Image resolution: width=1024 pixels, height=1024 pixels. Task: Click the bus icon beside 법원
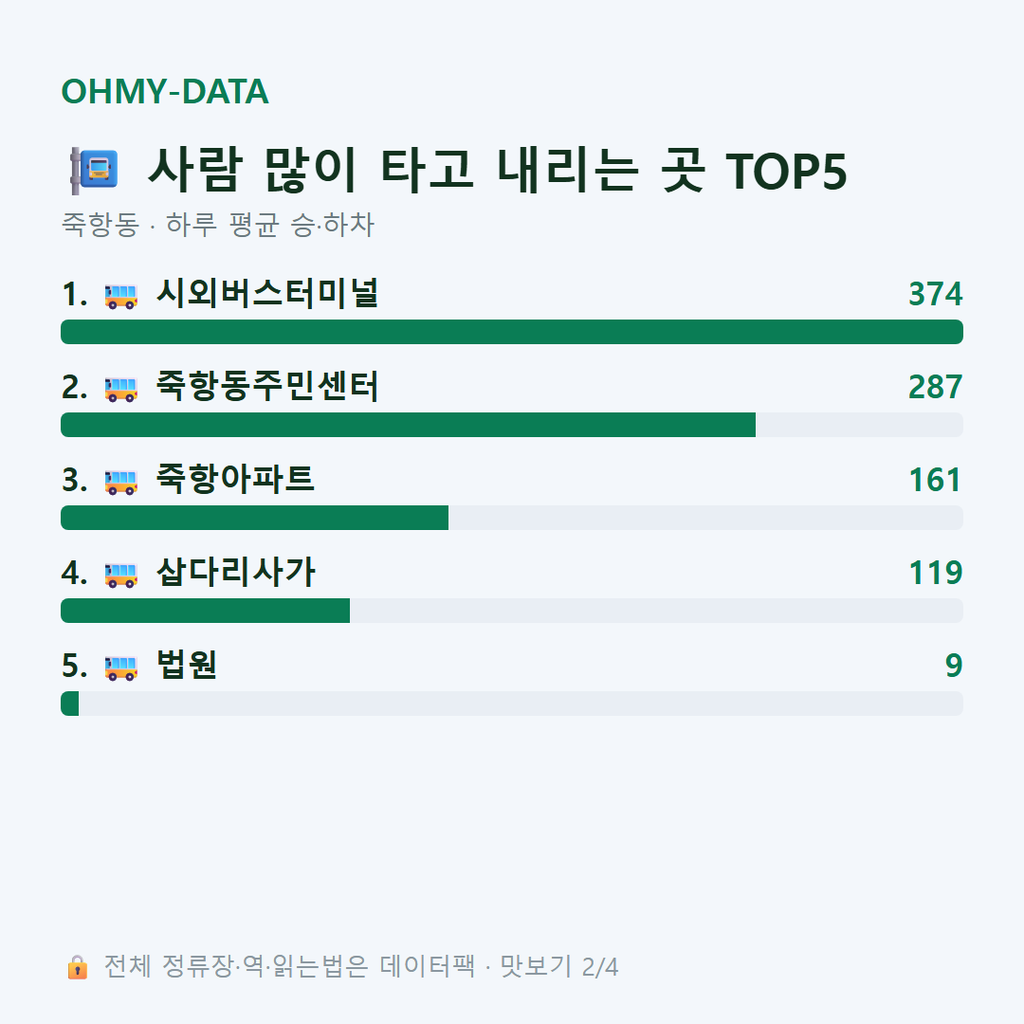[x=121, y=667]
